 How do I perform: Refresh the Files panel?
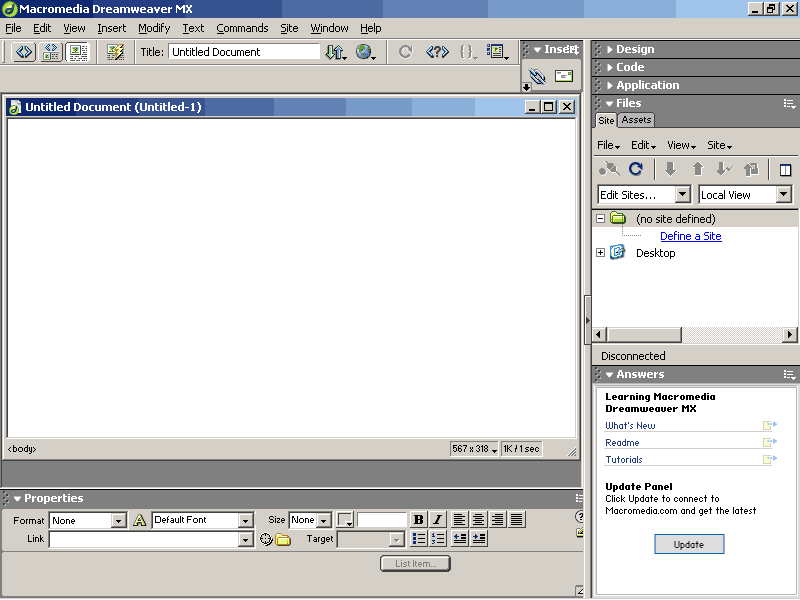tap(637, 169)
